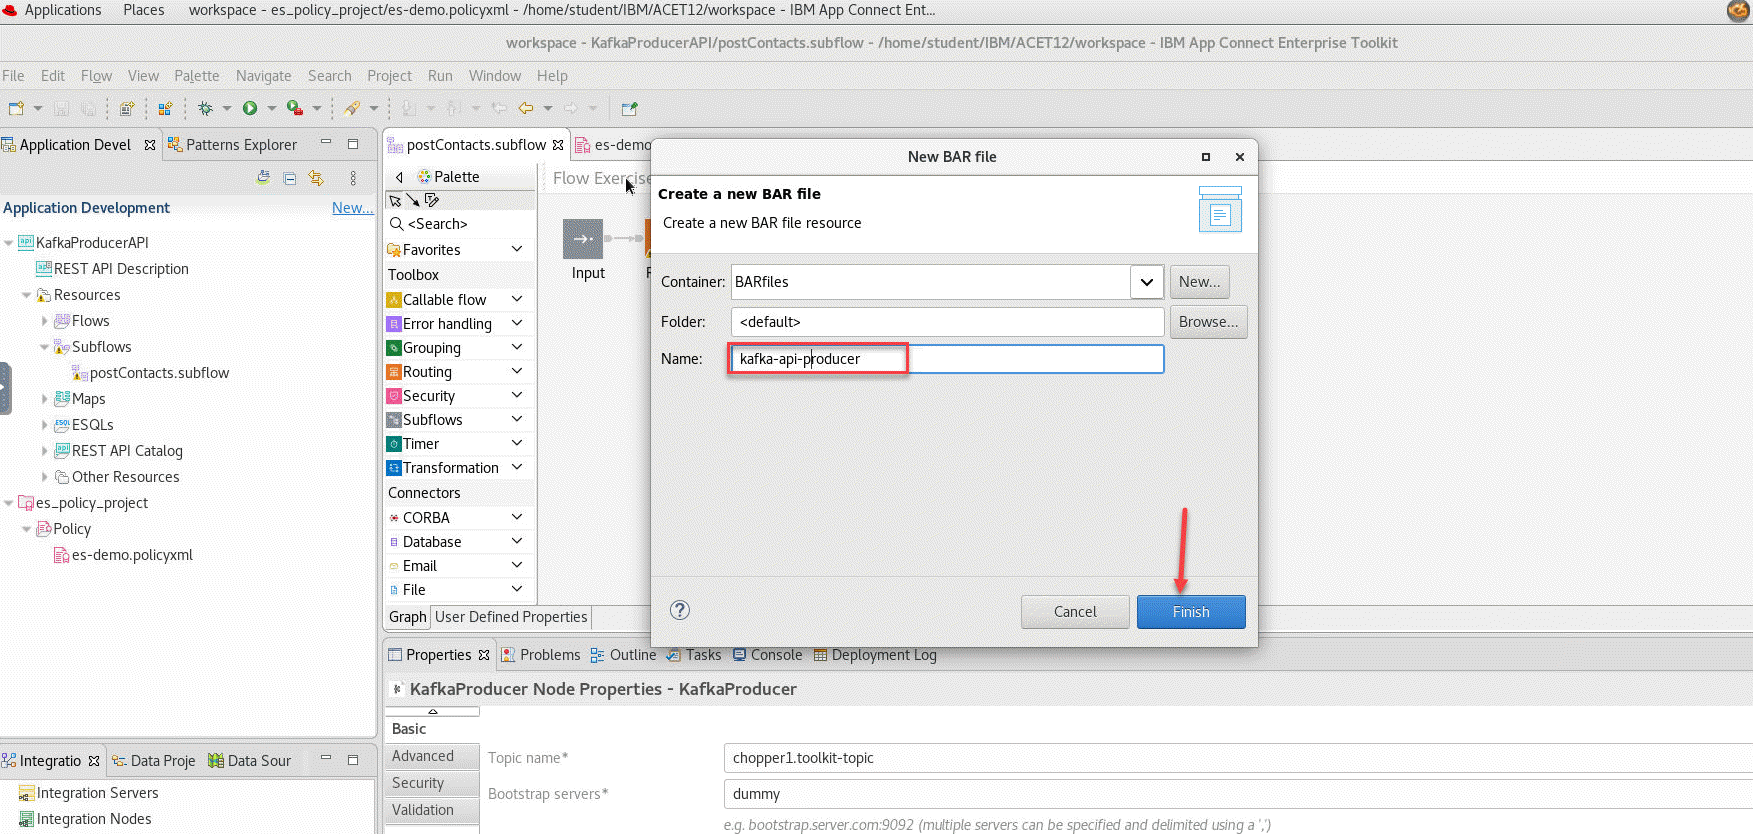This screenshot has height=834, width=1753.
Task: Collapse the Palette with the left triangle
Action: [x=400, y=177]
